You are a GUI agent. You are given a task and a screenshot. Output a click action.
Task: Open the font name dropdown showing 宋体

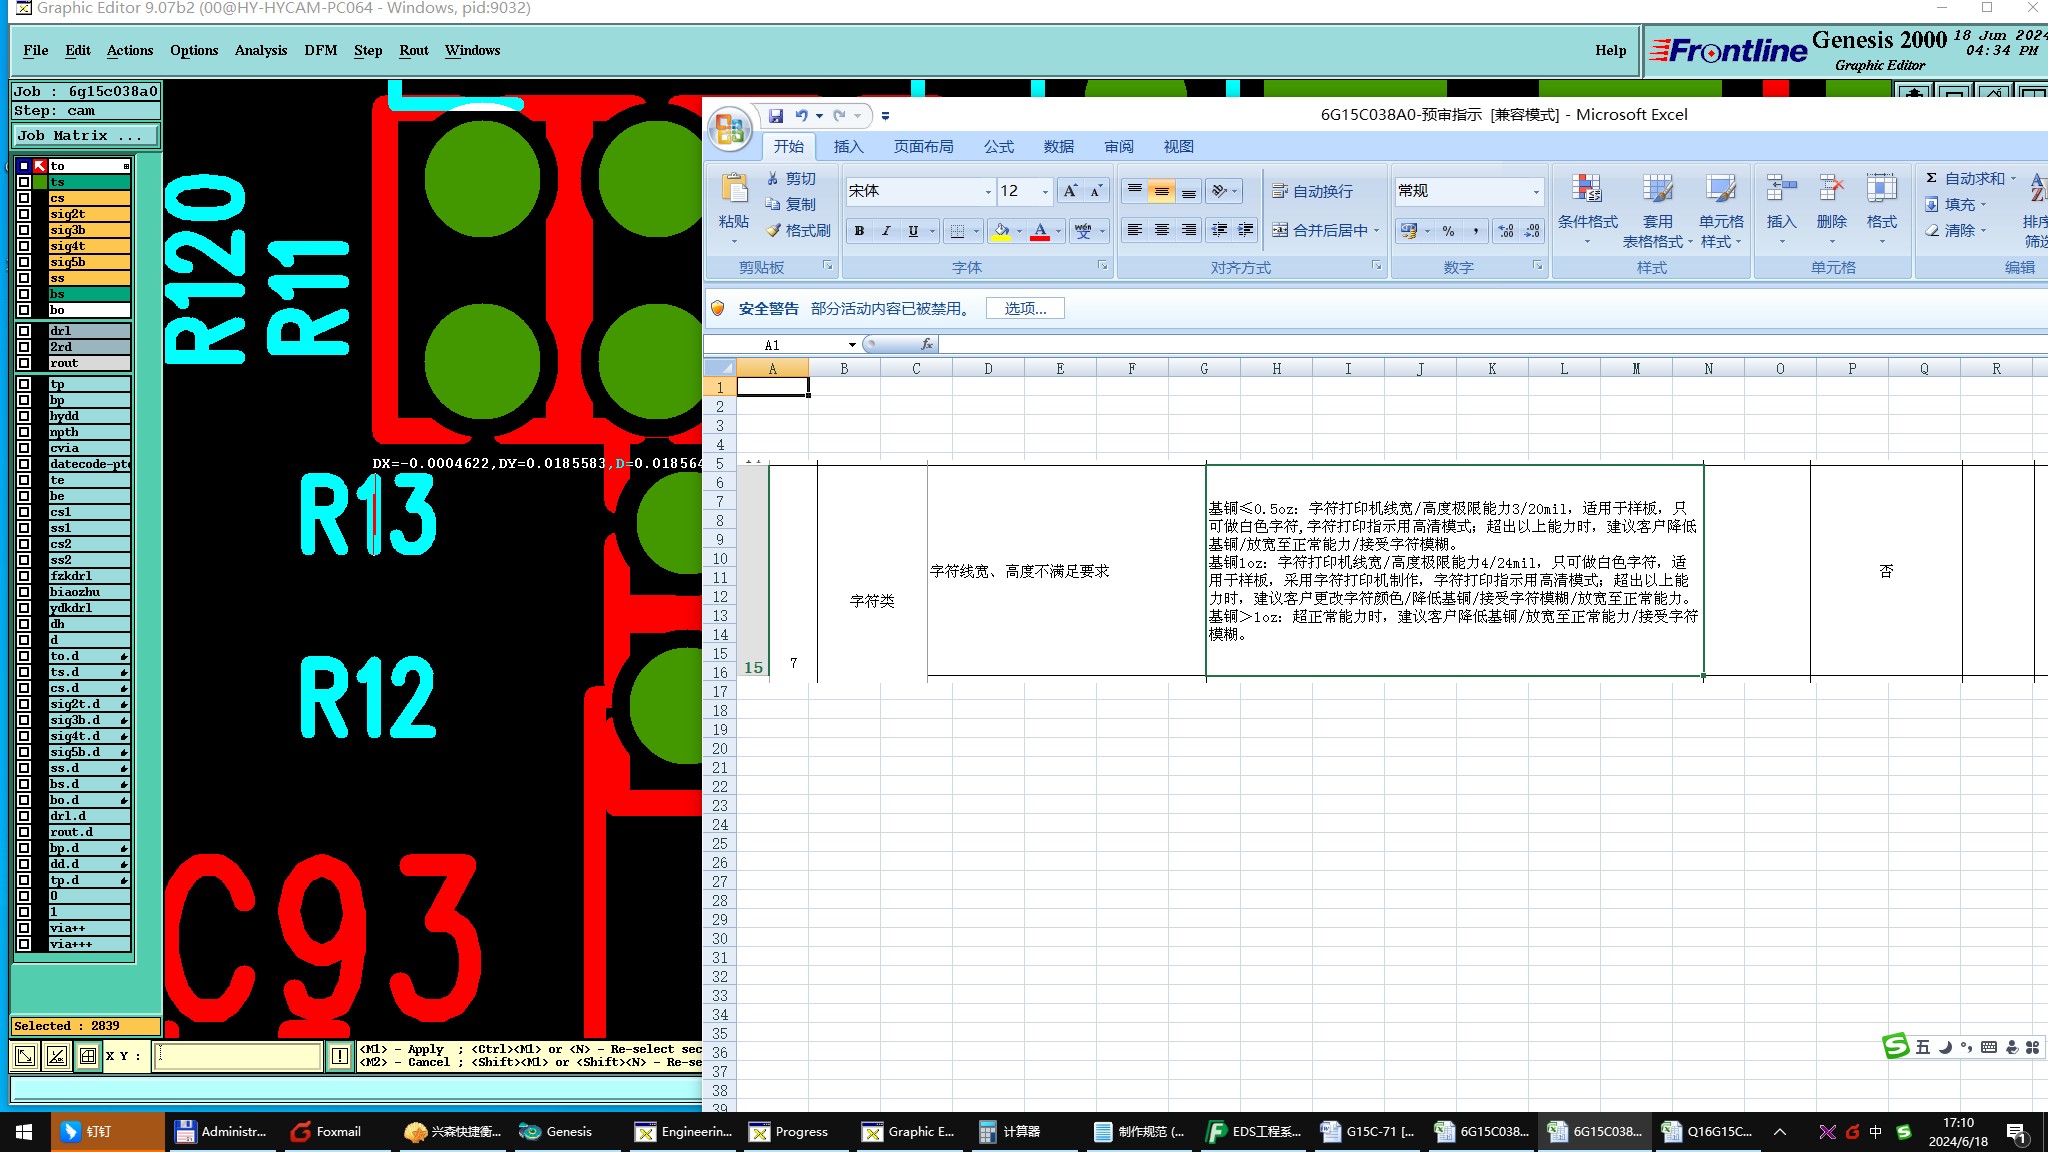click(x=988, y=191)
